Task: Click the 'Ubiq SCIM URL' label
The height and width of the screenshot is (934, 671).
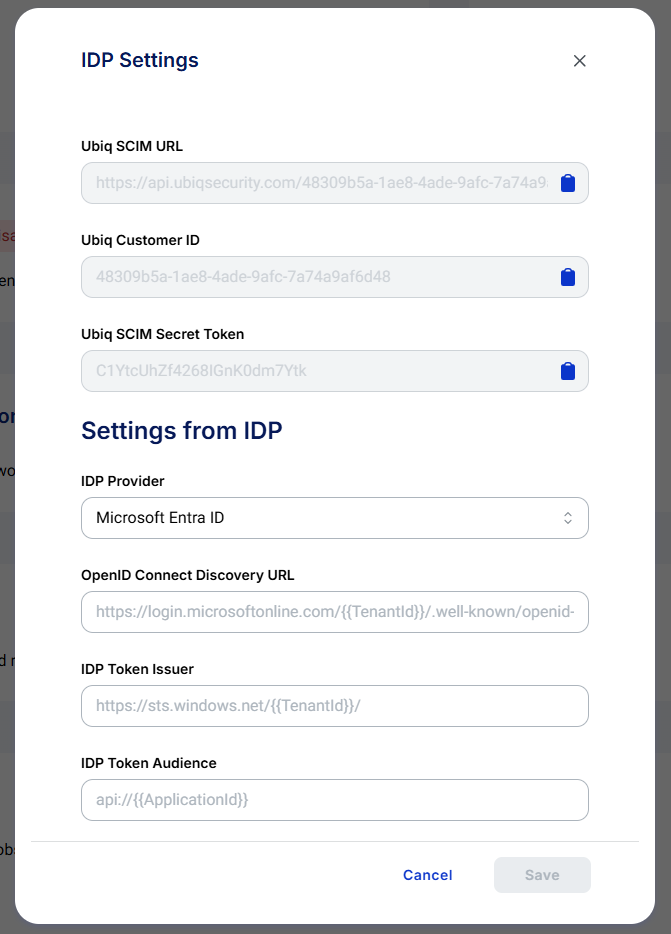Action: [132, 147]
